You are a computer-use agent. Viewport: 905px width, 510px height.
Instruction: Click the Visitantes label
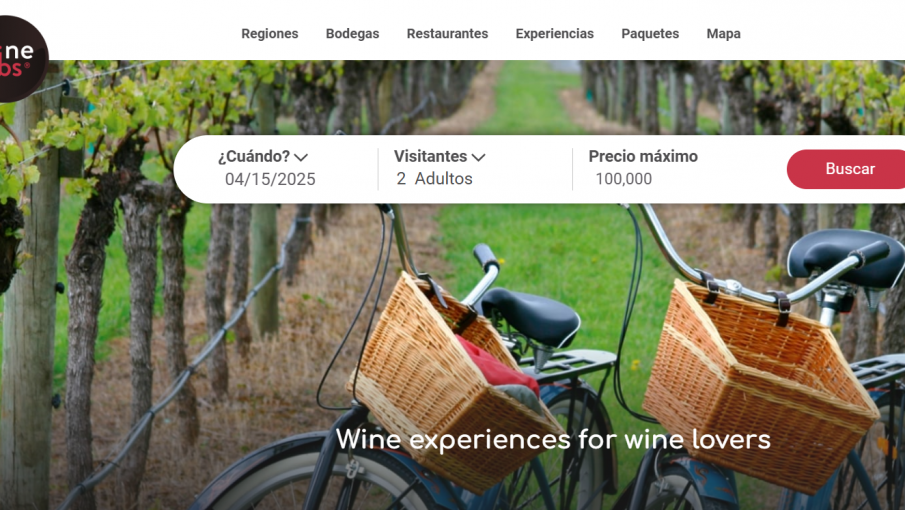(x=431, y=156)
